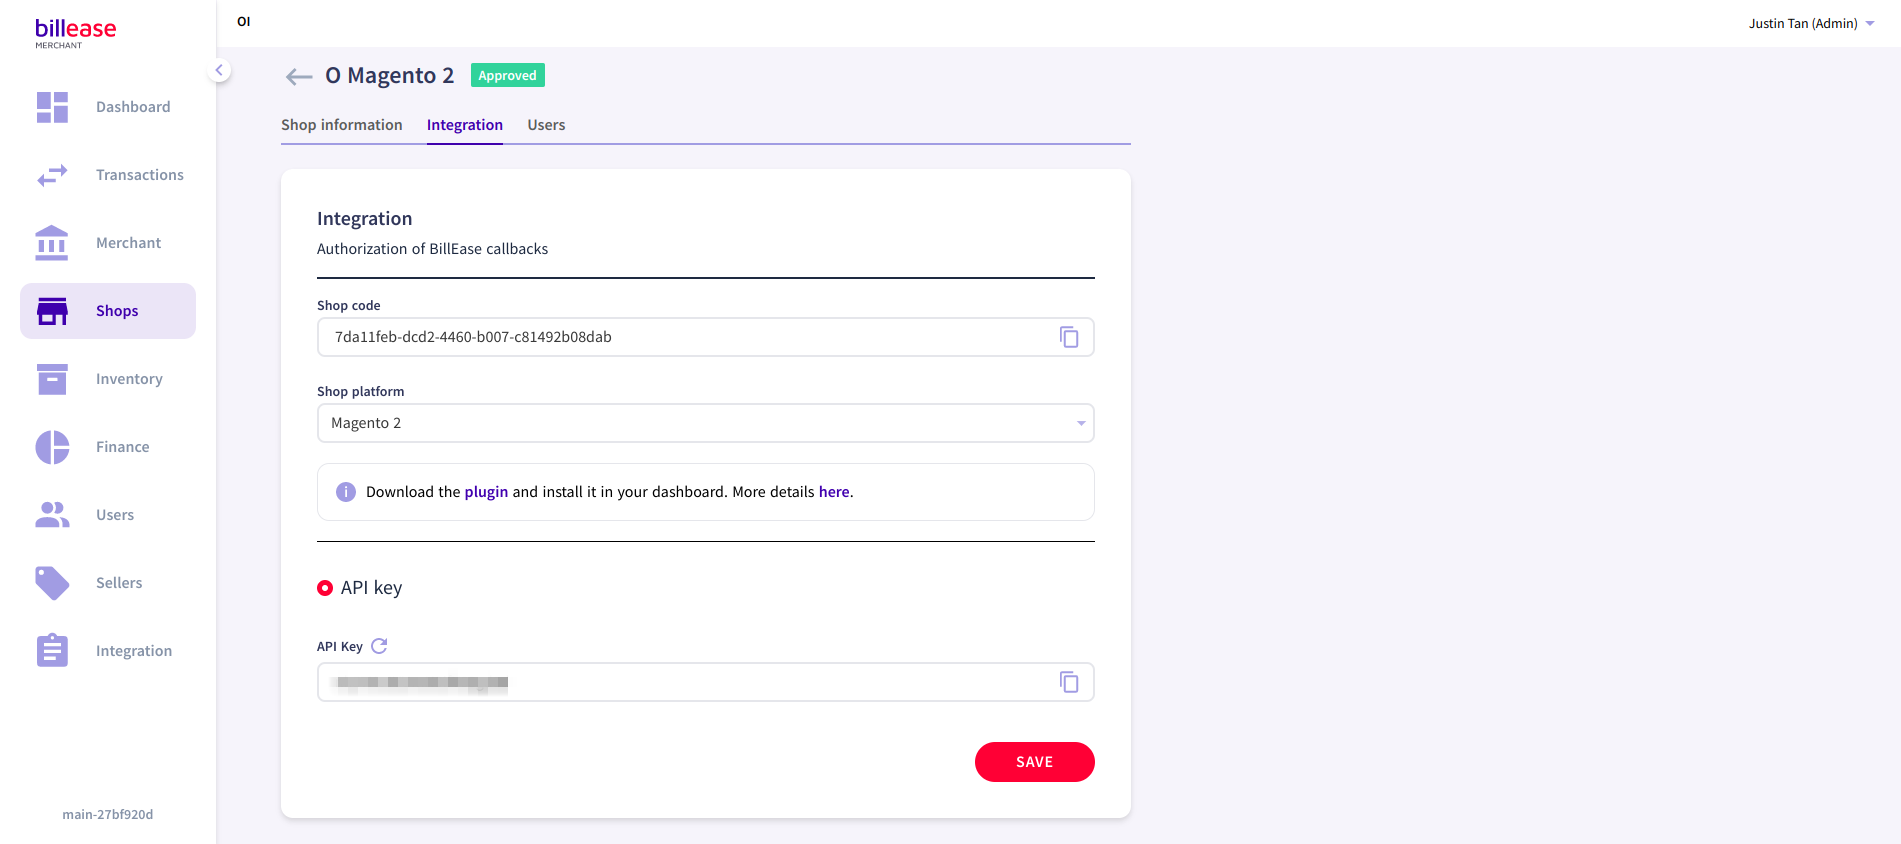
Task: Click the info icon in the plugin notice
Action: (346, 492)
